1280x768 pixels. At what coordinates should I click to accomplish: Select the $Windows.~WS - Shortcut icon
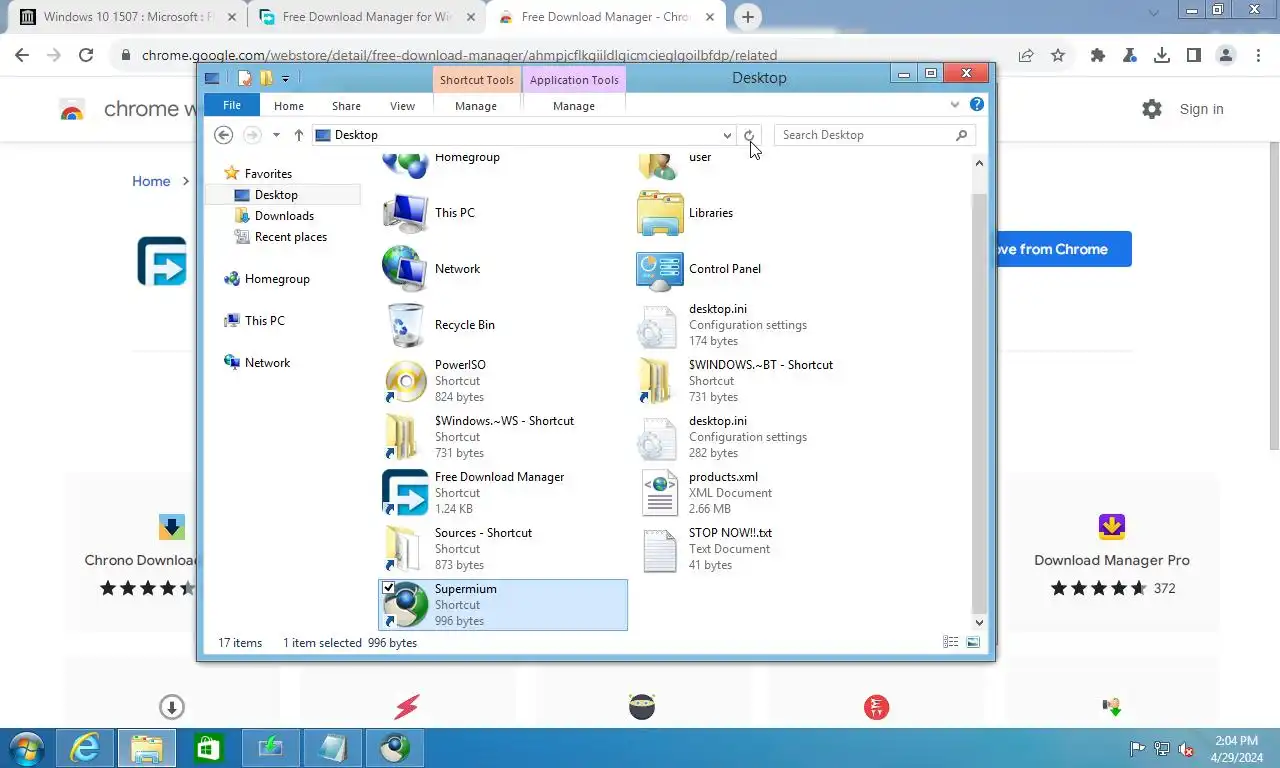click(x=405, y=437)
